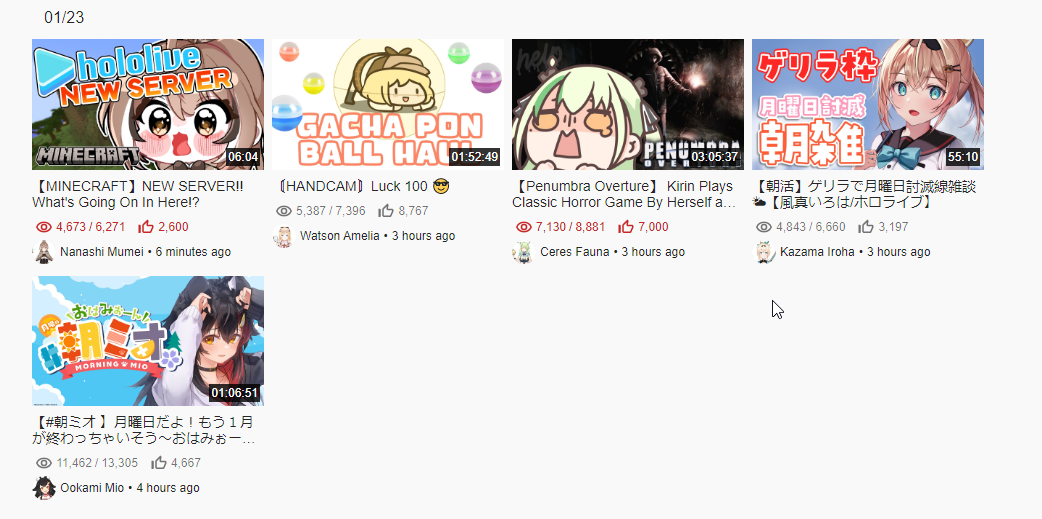Click the 03:05:37 duration badge

714,157
